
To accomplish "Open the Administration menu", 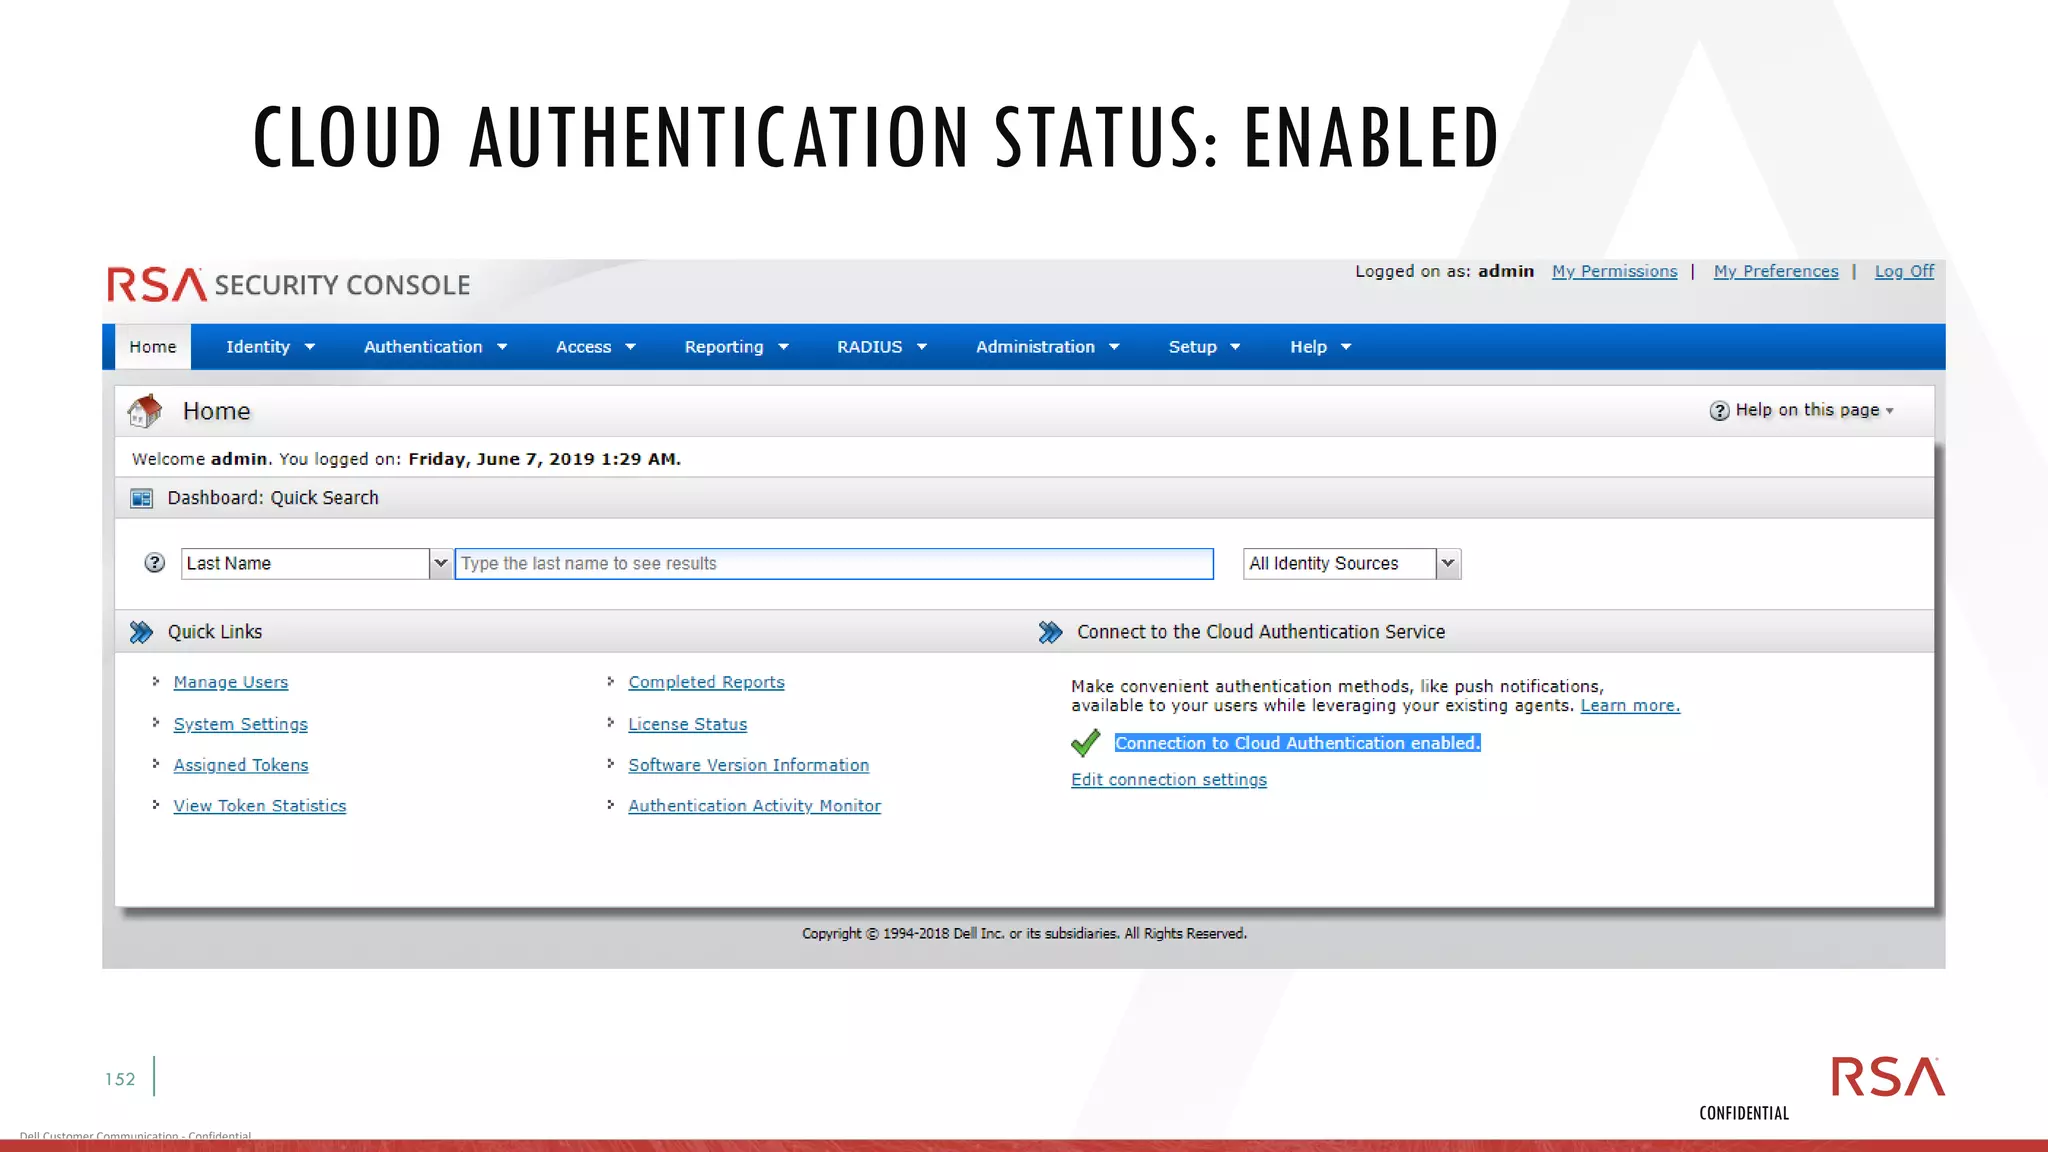I will point(1035,347).
